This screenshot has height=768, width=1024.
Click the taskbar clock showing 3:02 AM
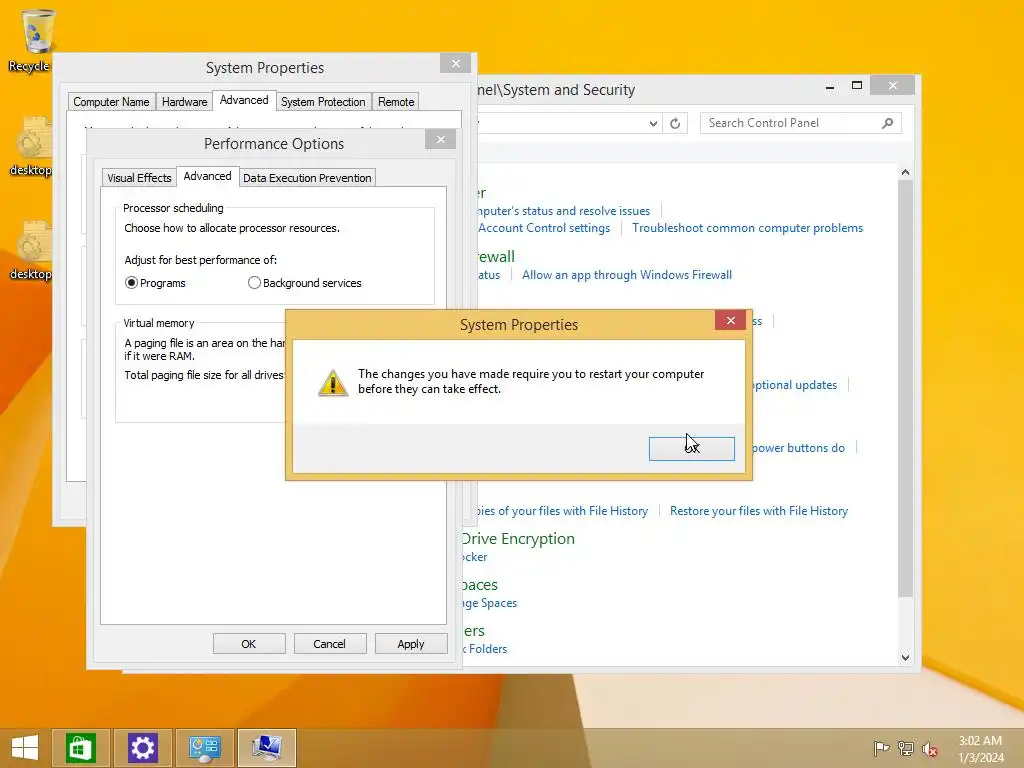(x=980, y=749)
